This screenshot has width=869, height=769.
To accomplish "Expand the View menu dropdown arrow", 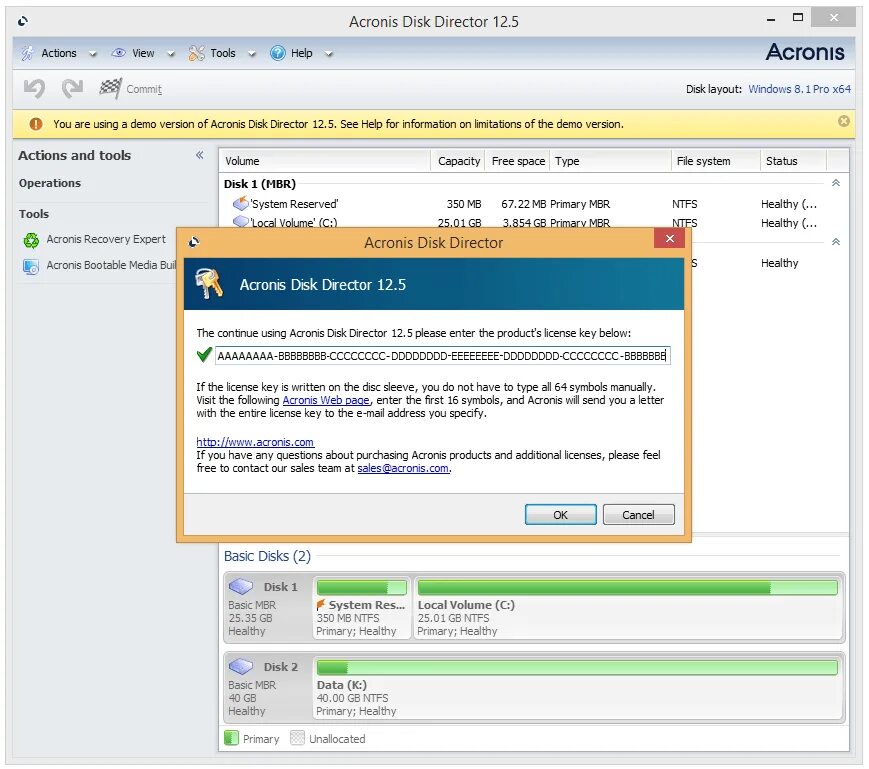I will coord(171,54).
